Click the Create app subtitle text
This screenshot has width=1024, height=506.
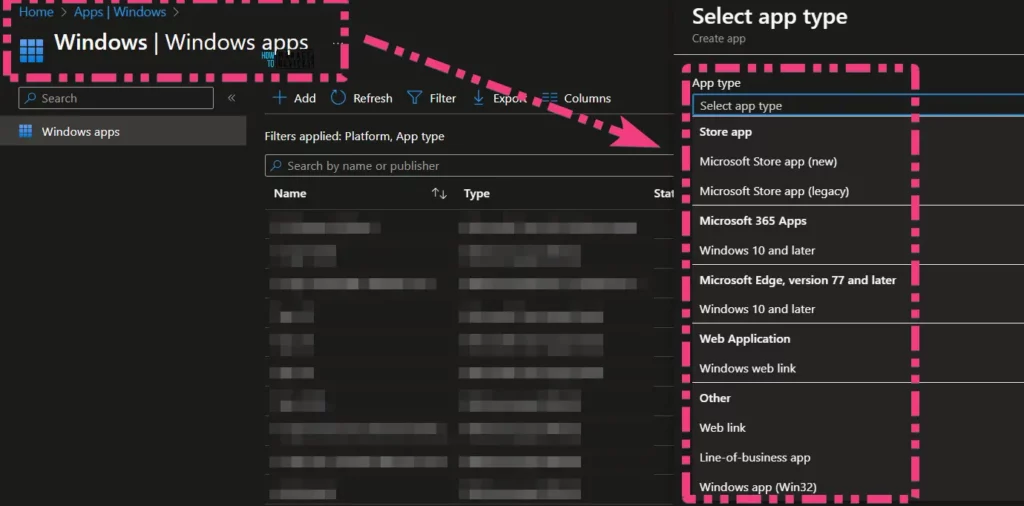tap(718, 39)
